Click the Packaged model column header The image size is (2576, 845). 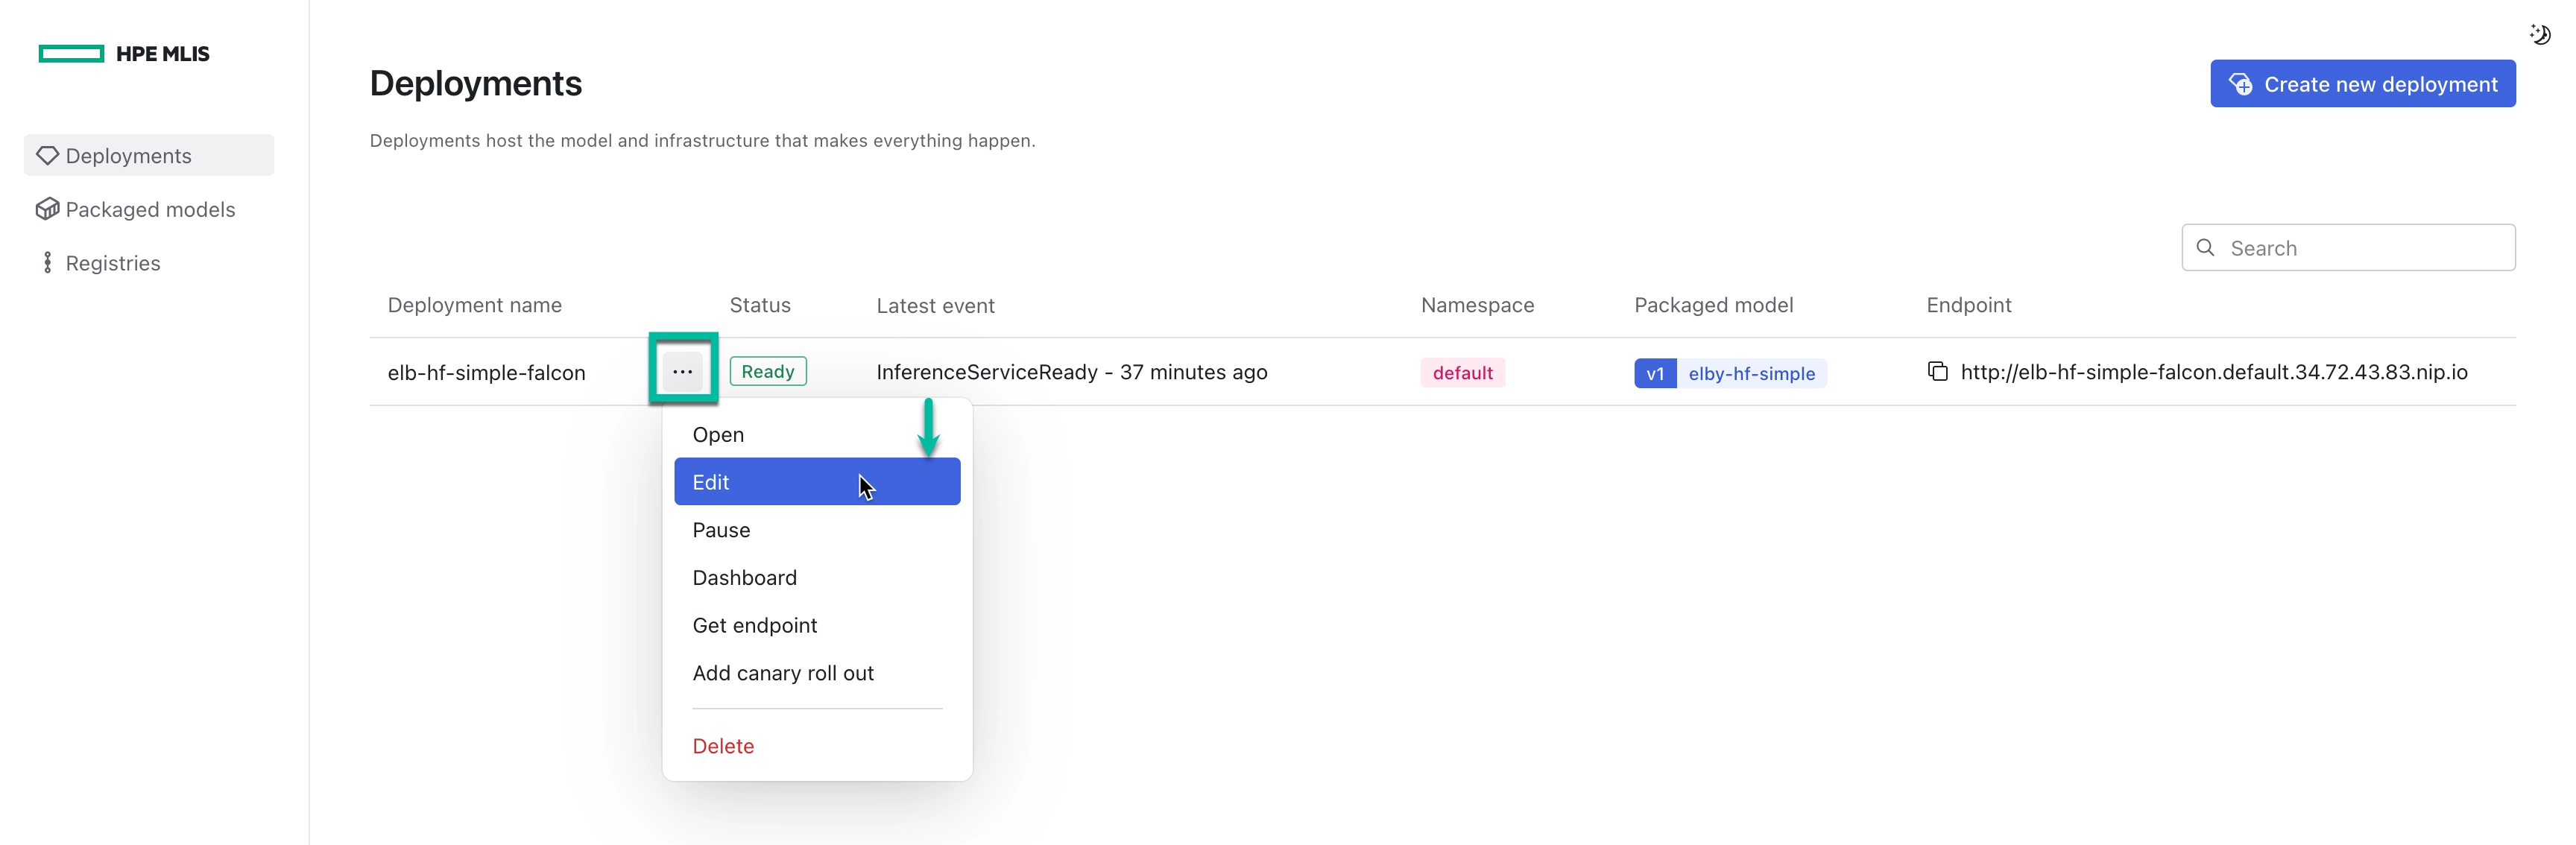[1713, 305]
